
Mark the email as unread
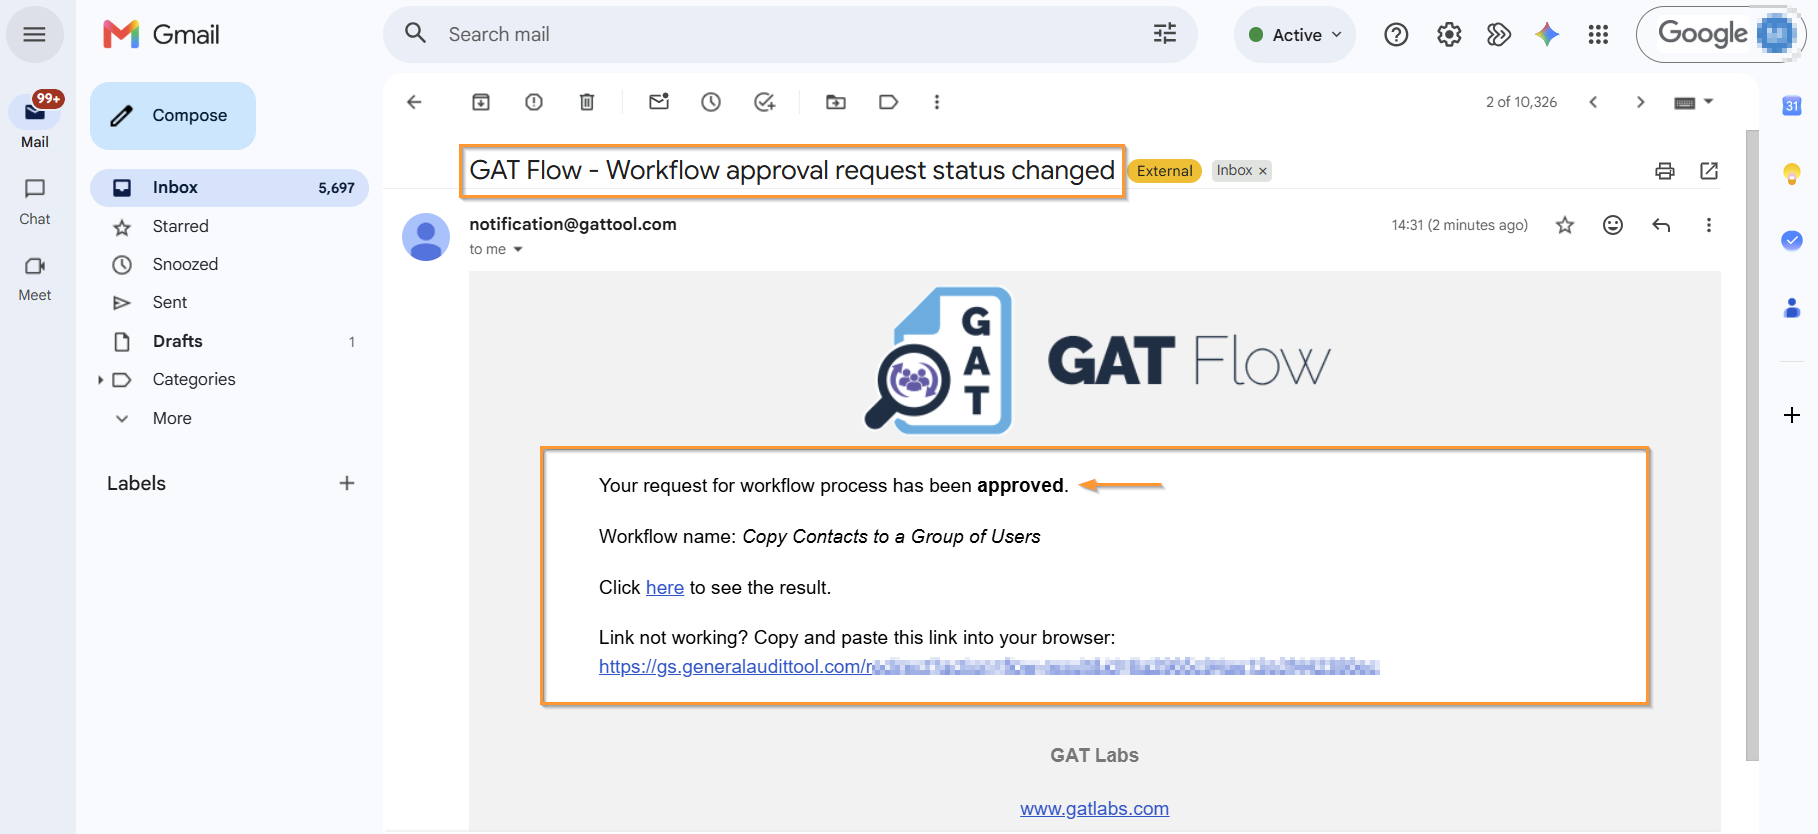tap(659, 102)
